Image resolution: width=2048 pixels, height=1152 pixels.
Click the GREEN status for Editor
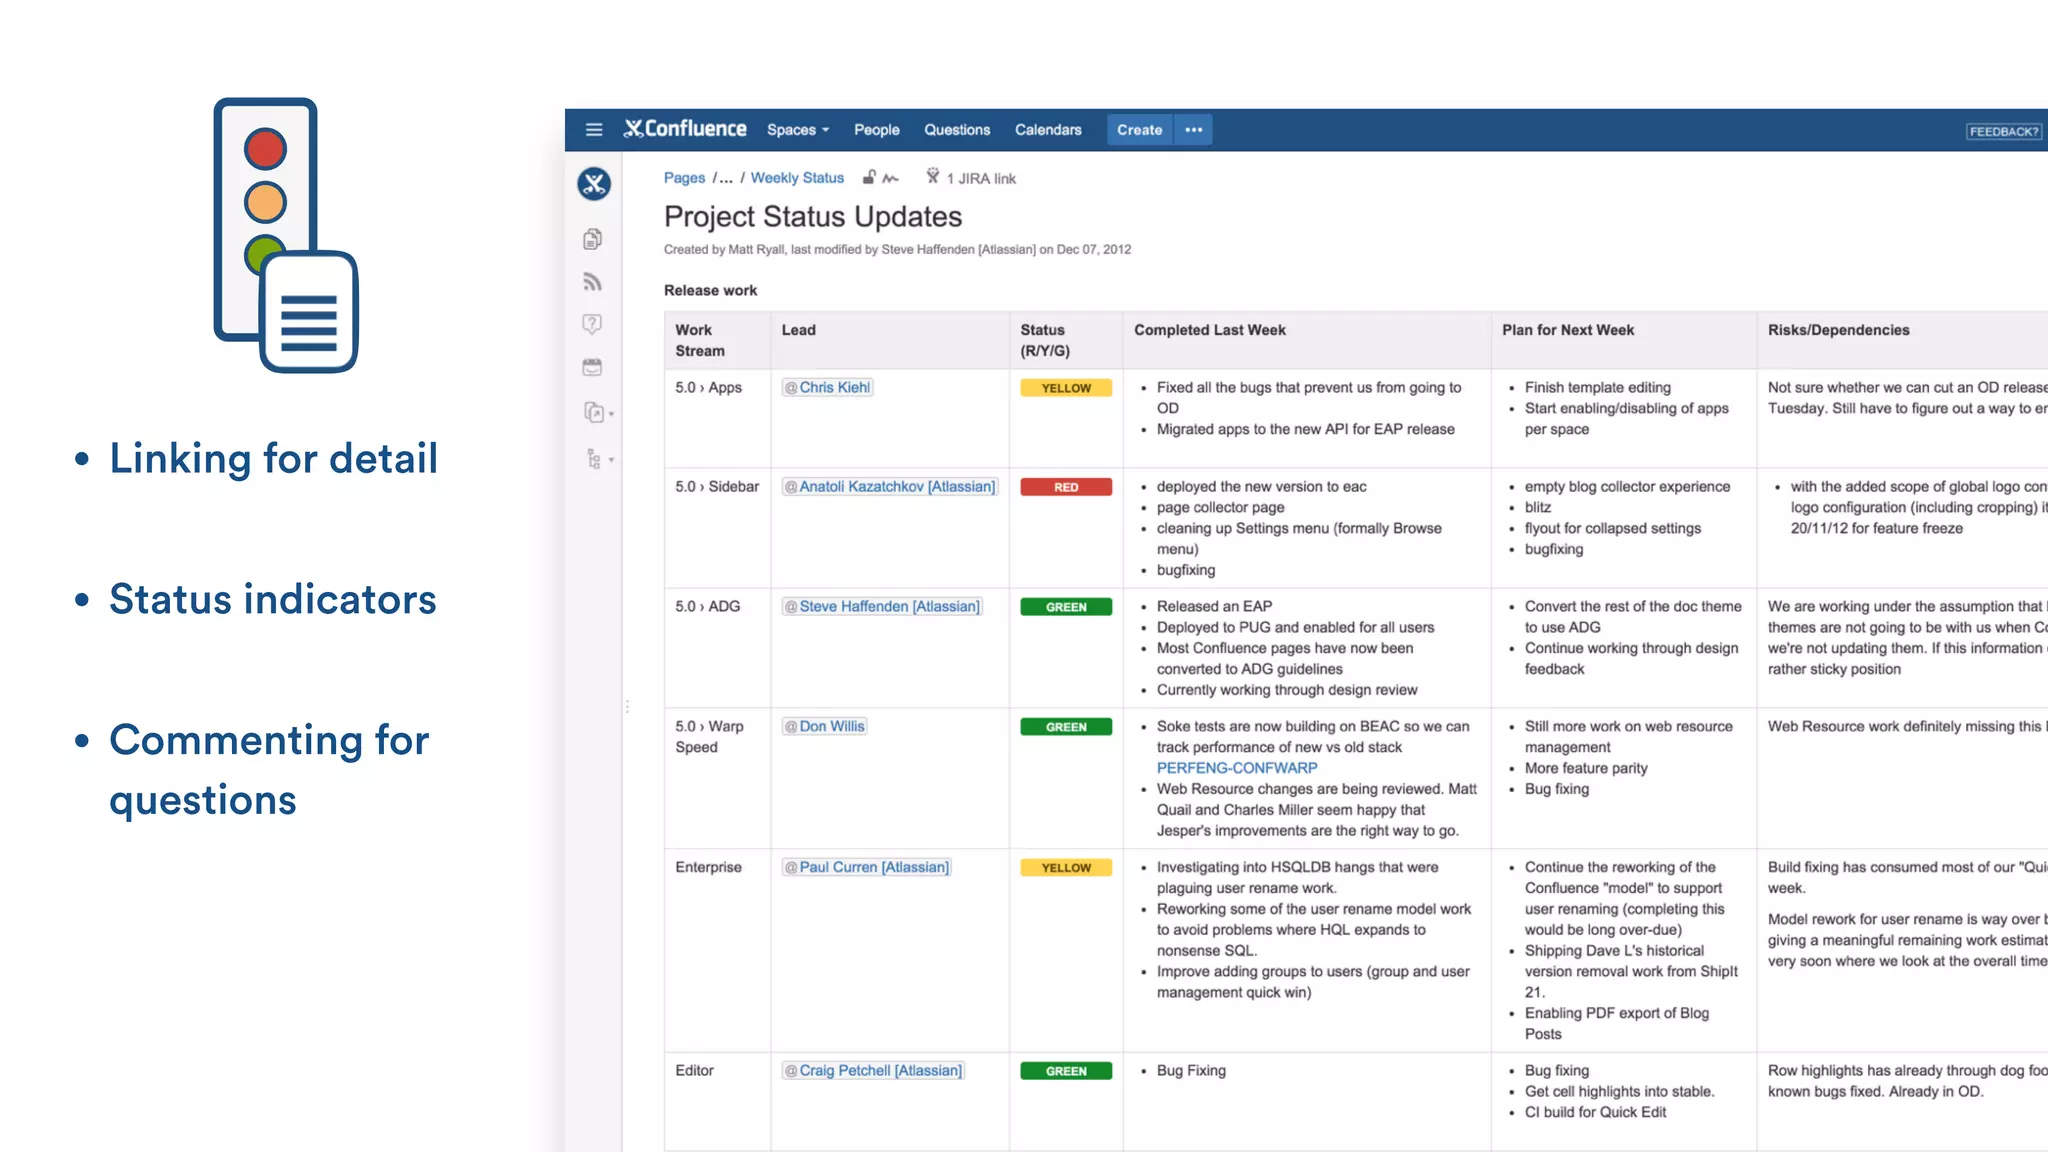[x=1066, y=1071]
